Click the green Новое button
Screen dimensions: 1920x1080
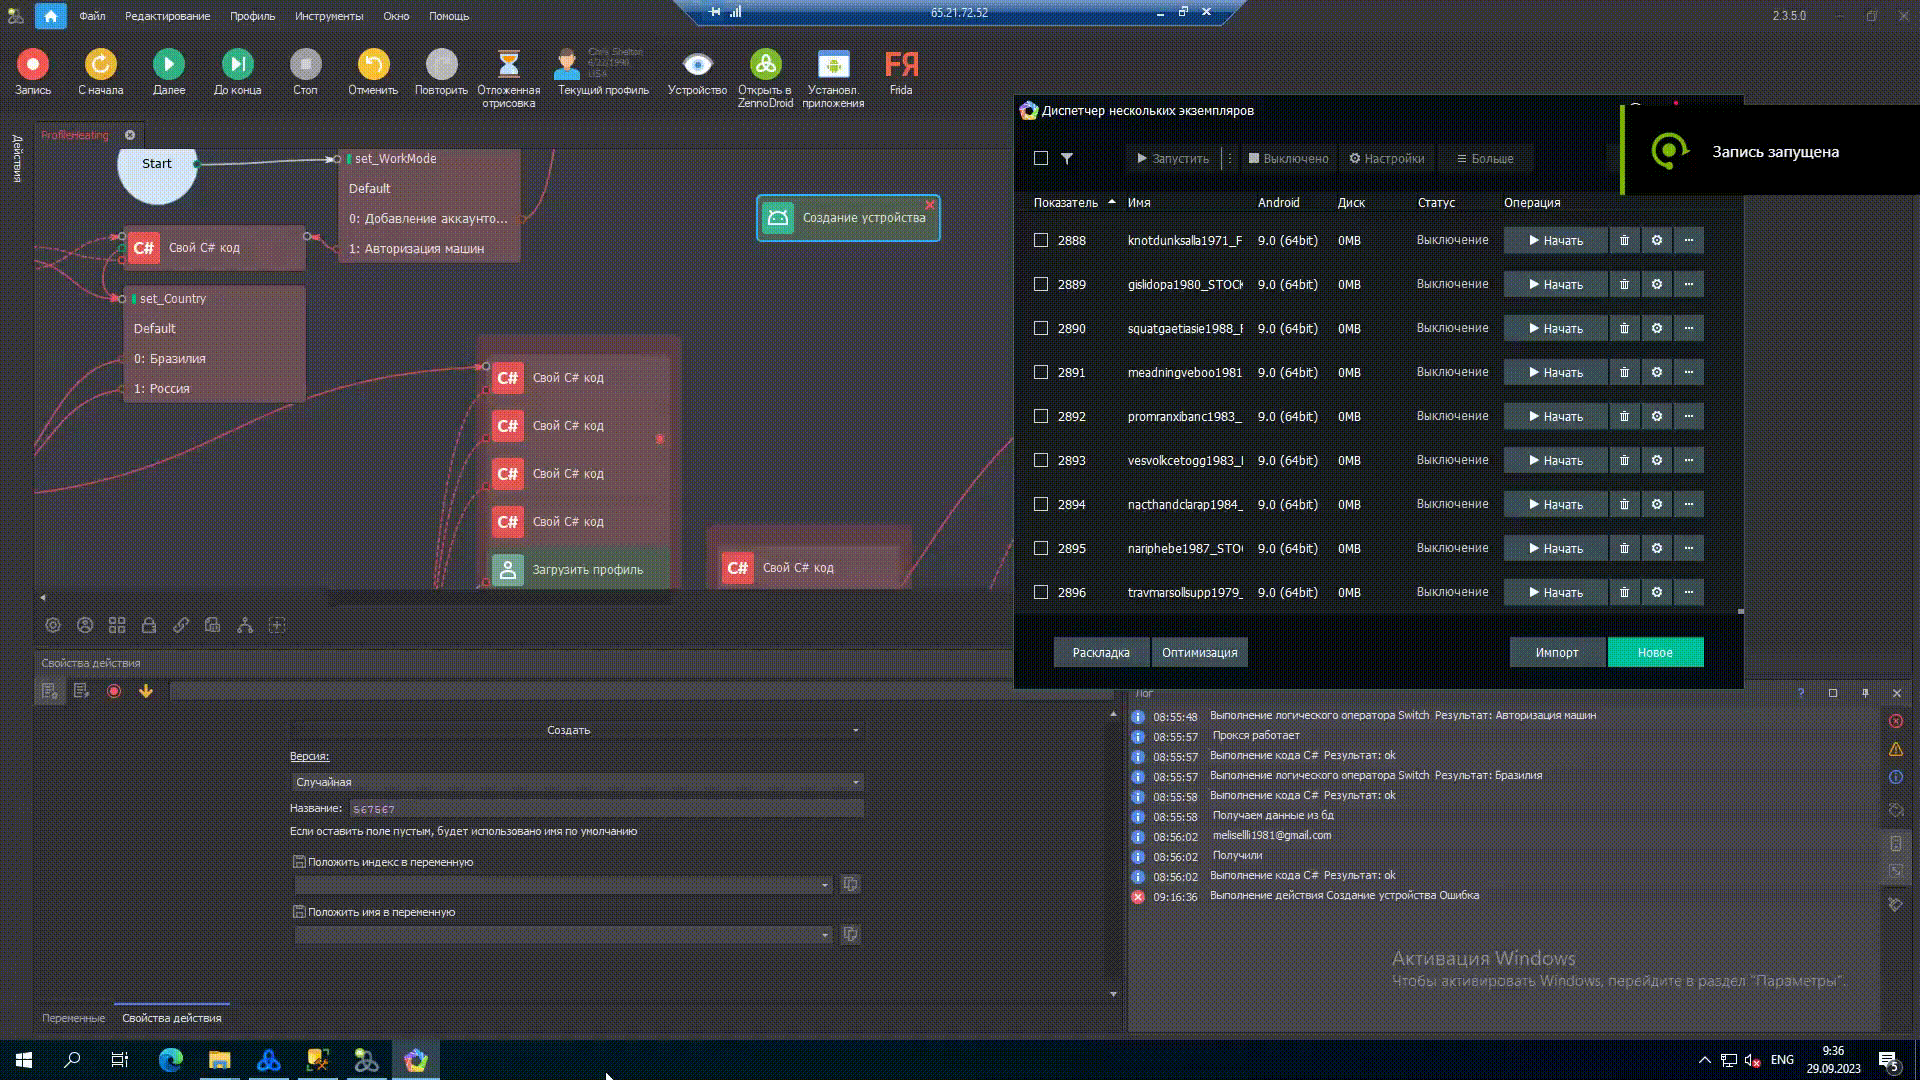click(1655, 653)
